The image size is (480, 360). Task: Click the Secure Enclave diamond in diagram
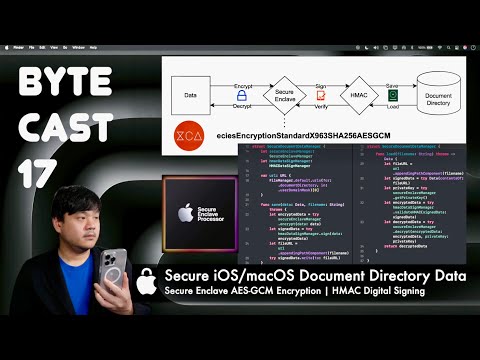tap(284, 95)
